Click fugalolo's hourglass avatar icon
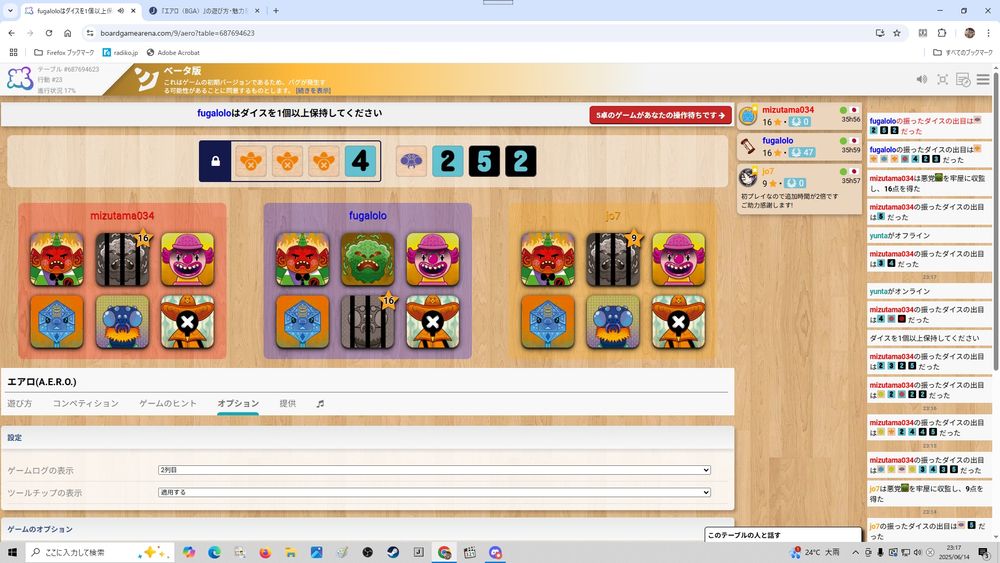The height and width of the screenshot is (563, 1000). (748, 147)
